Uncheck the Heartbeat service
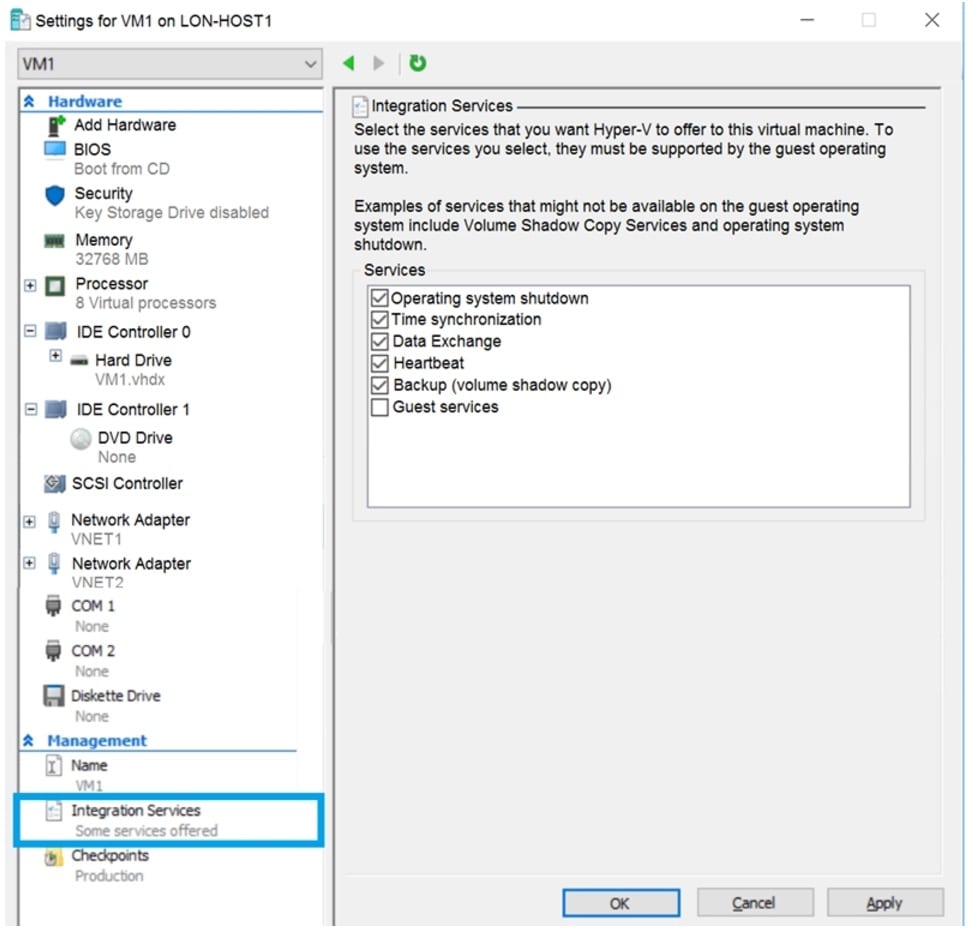972x931 pixels. click(379, 363)
